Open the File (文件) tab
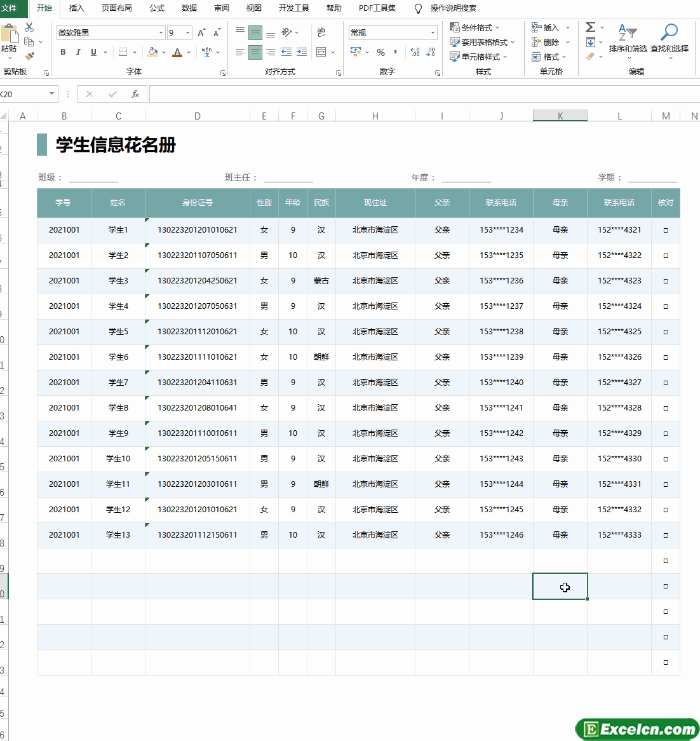Image resolution: width=700 pixels, height=741 pixels. tap(9, 8)
